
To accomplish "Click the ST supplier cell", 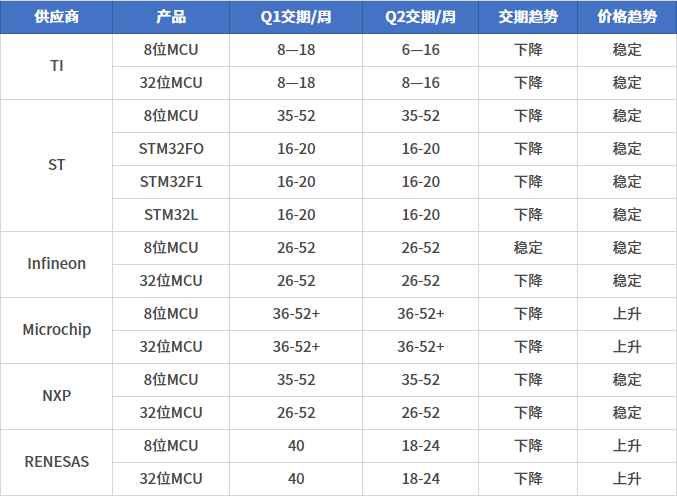I will pyautogui.click(x=57, y=165).
